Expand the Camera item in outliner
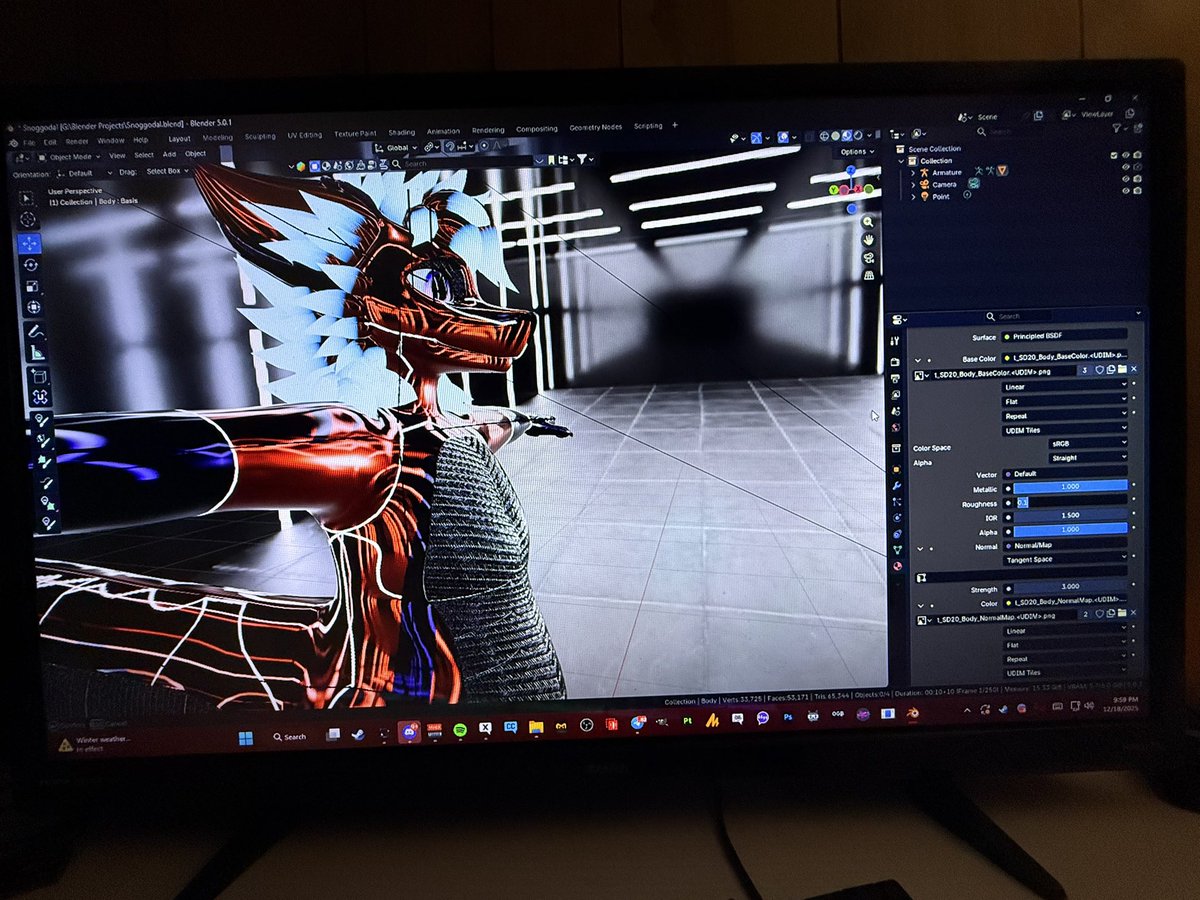This screenshot has height=900, width=1200. [913, 185]
